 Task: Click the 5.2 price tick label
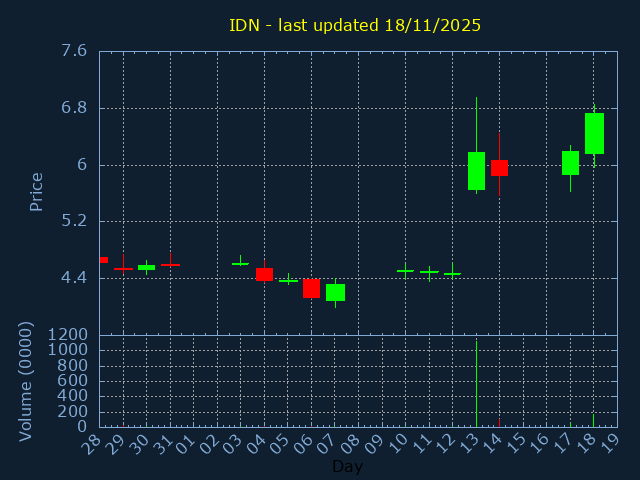(74, 221)
